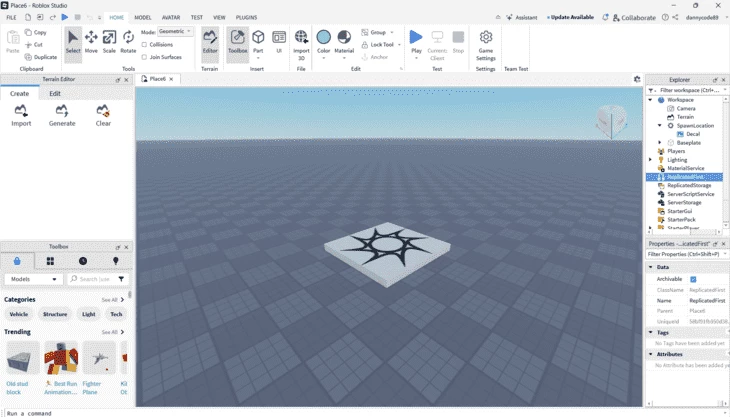Viewport: 730px width, 417px height.
Task: Open Toolbox inventory grid tab
Action: [x=50, y=261]
